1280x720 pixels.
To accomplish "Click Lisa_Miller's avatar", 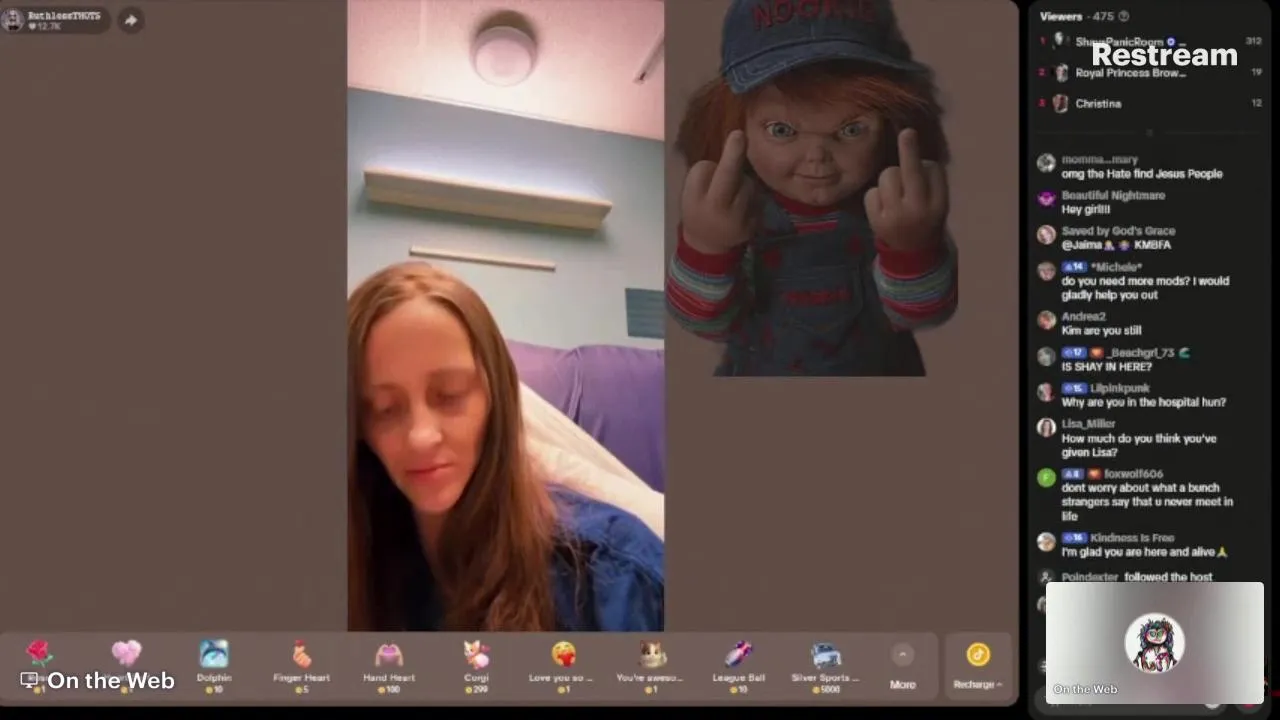I will tap(1046, 427).
